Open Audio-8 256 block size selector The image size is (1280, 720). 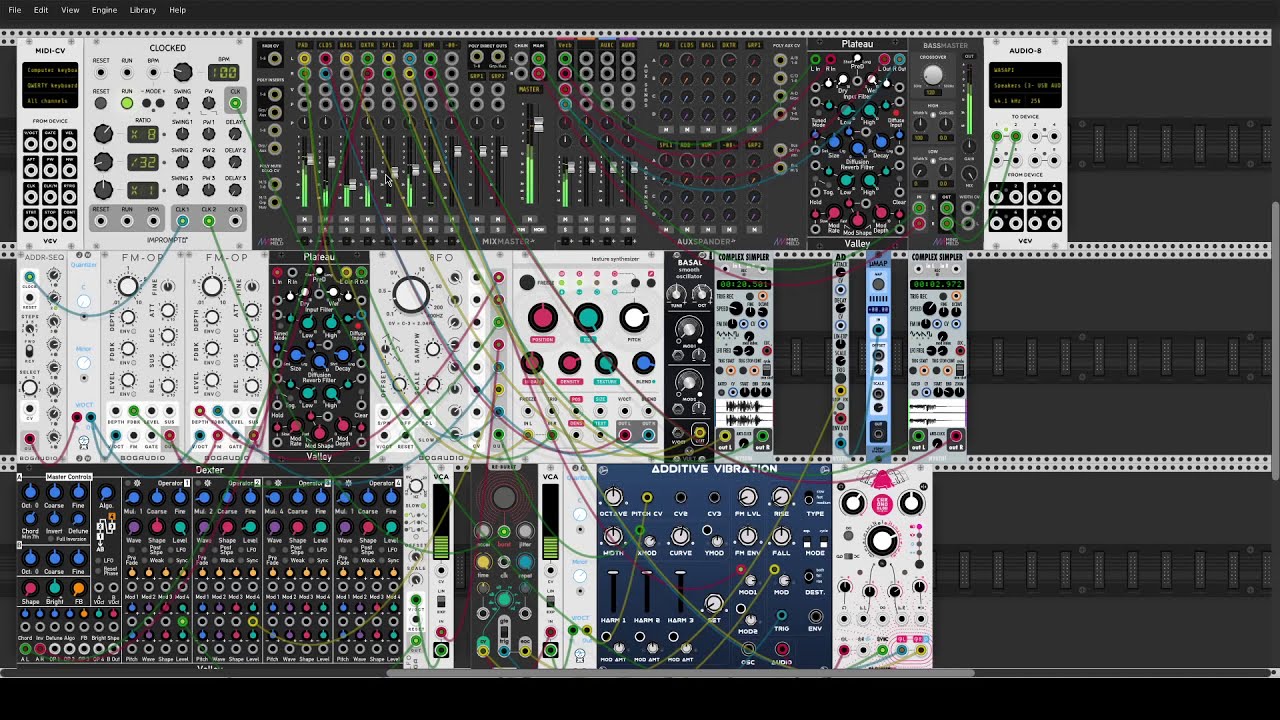1042,101
